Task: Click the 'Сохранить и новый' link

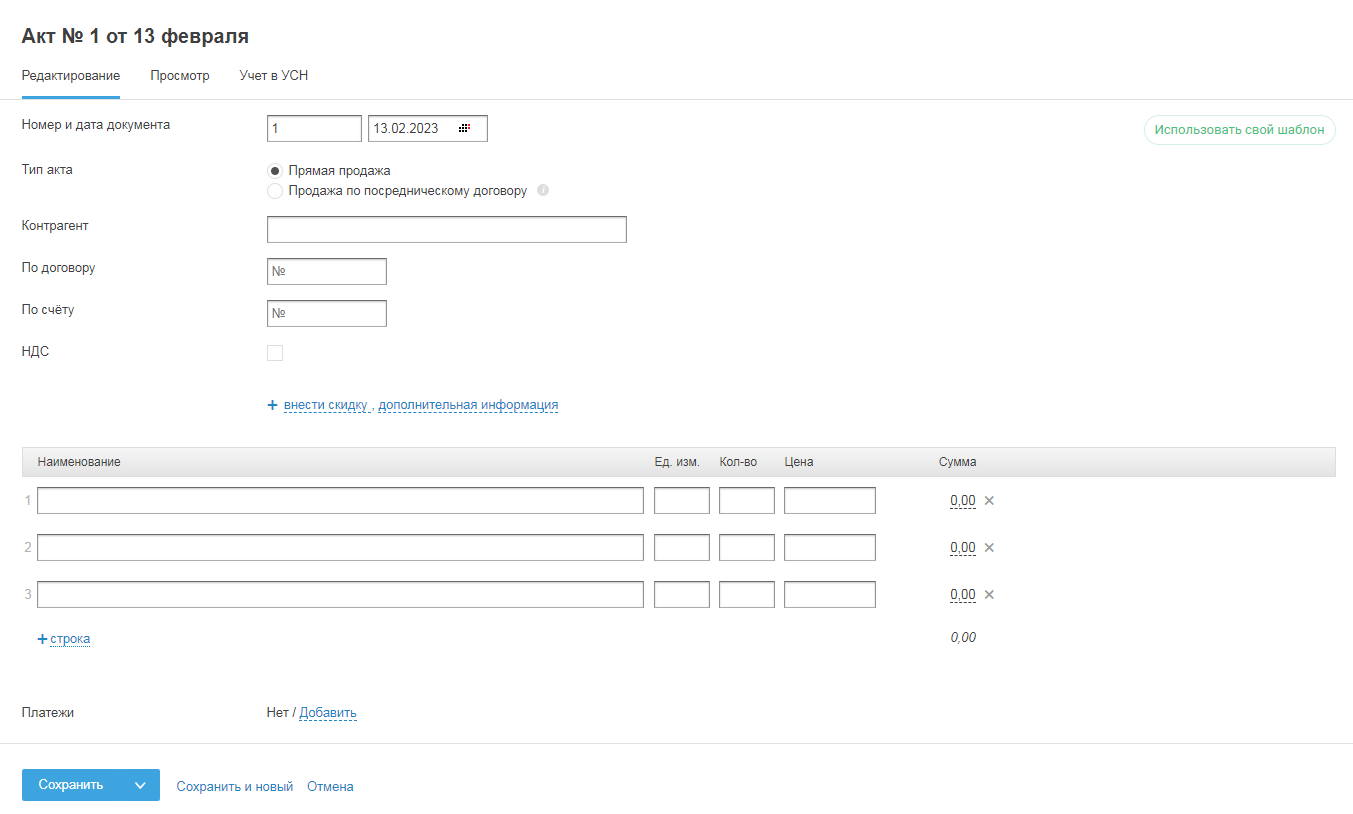Action: 235,787
